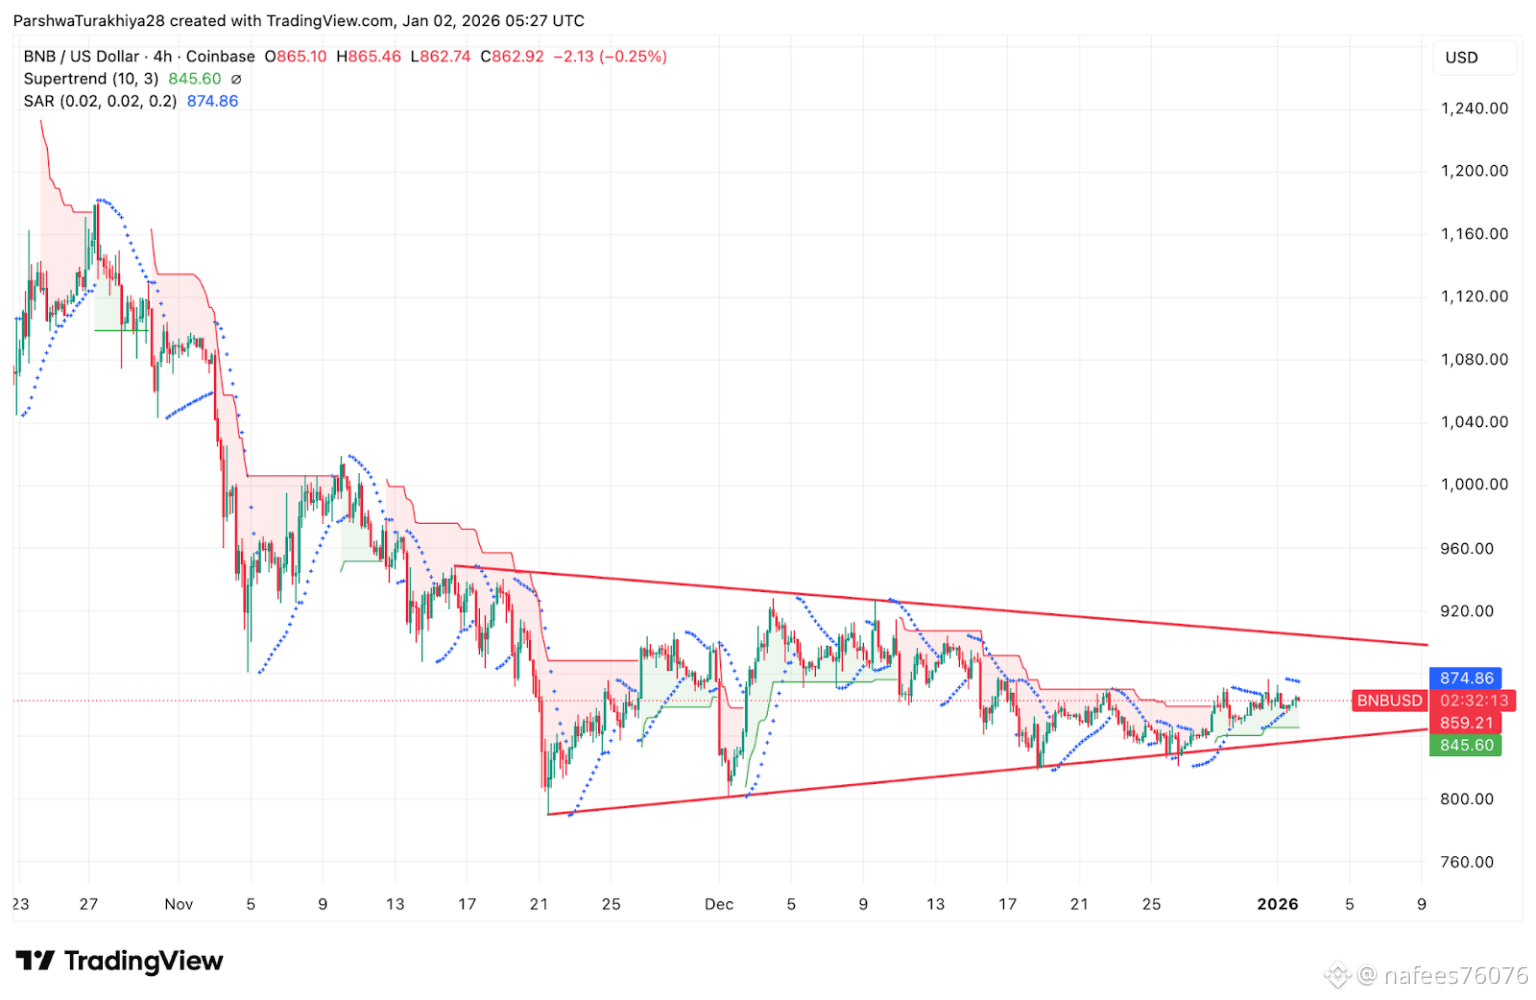
Task: Click the red 859.21 price tag
Action: pos(1465,723)
